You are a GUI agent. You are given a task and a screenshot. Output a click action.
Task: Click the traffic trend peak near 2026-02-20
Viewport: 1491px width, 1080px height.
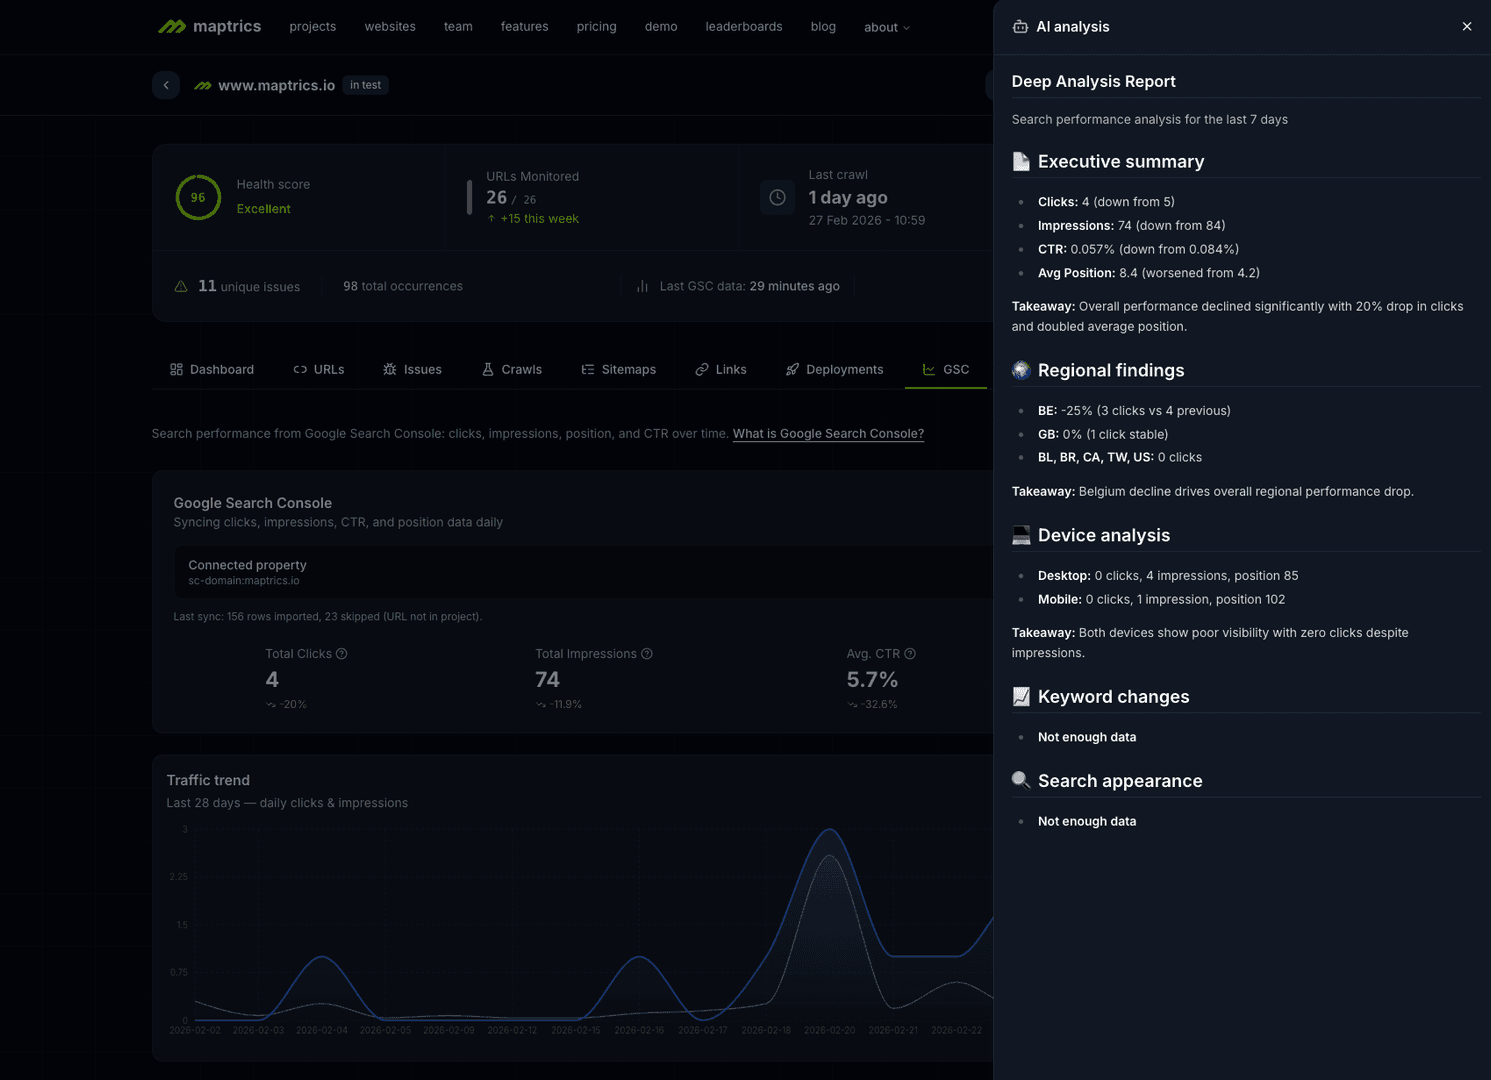[829, 829]
